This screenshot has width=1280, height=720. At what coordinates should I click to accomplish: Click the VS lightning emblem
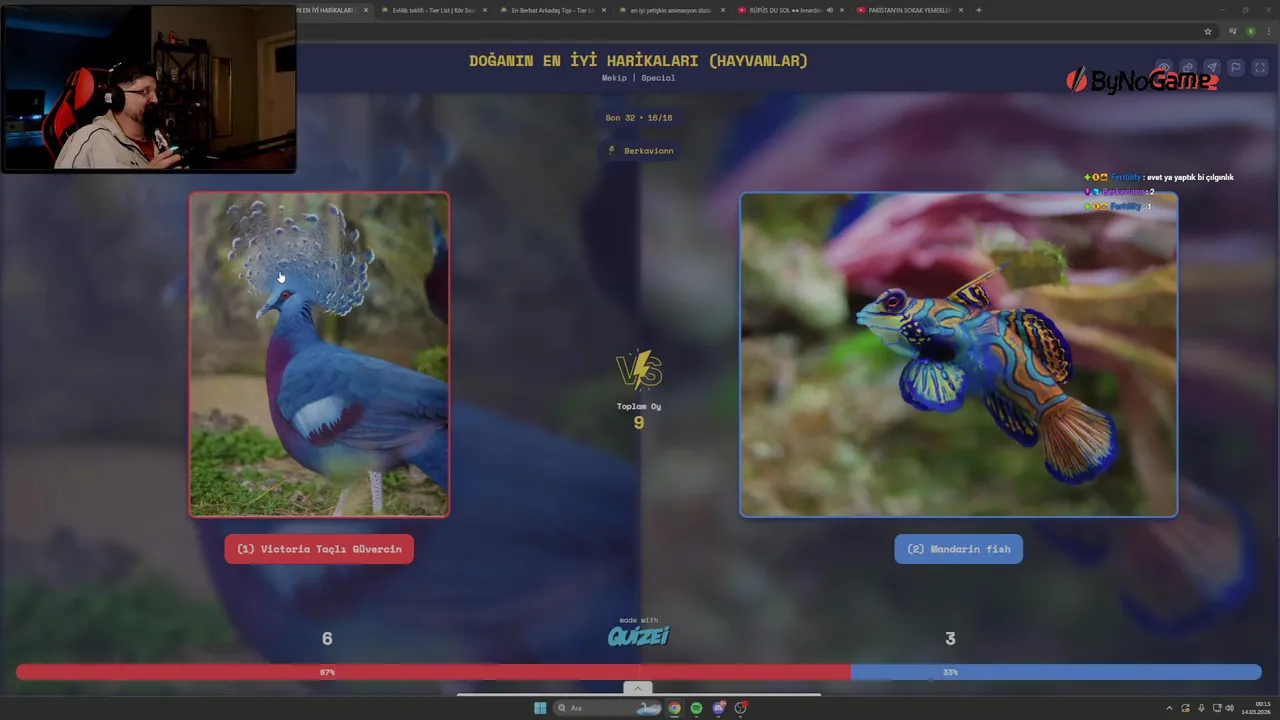pos(639,369)
